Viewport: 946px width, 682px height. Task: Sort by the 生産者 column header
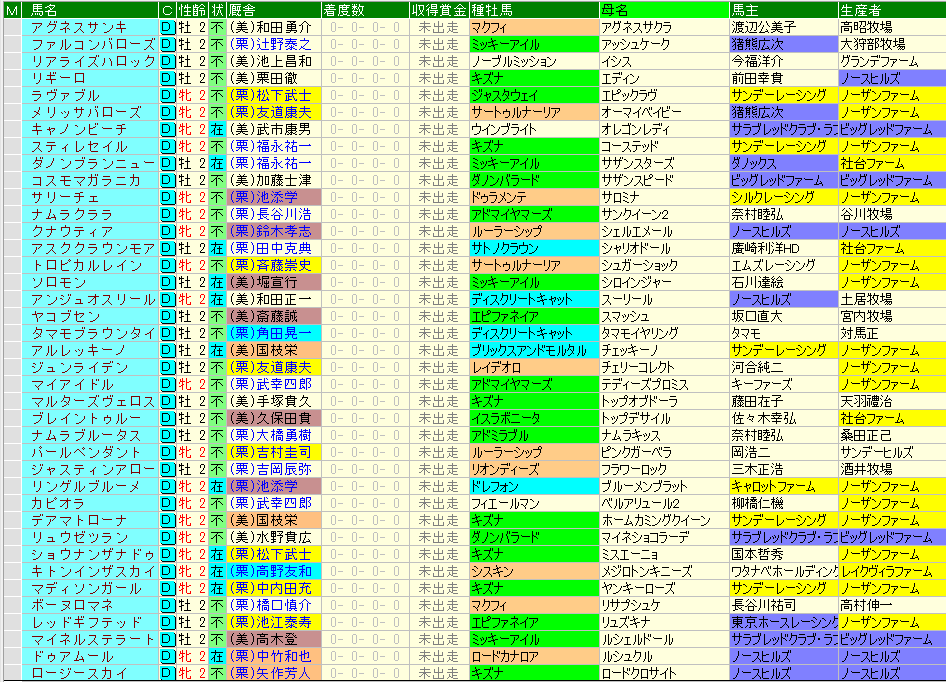pos(892,10)
